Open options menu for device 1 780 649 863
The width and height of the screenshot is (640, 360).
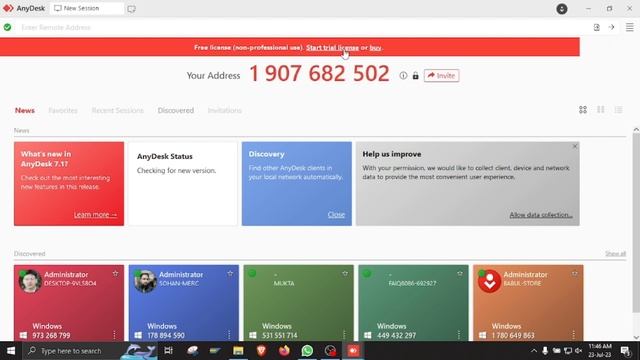(x=573, y=335)
